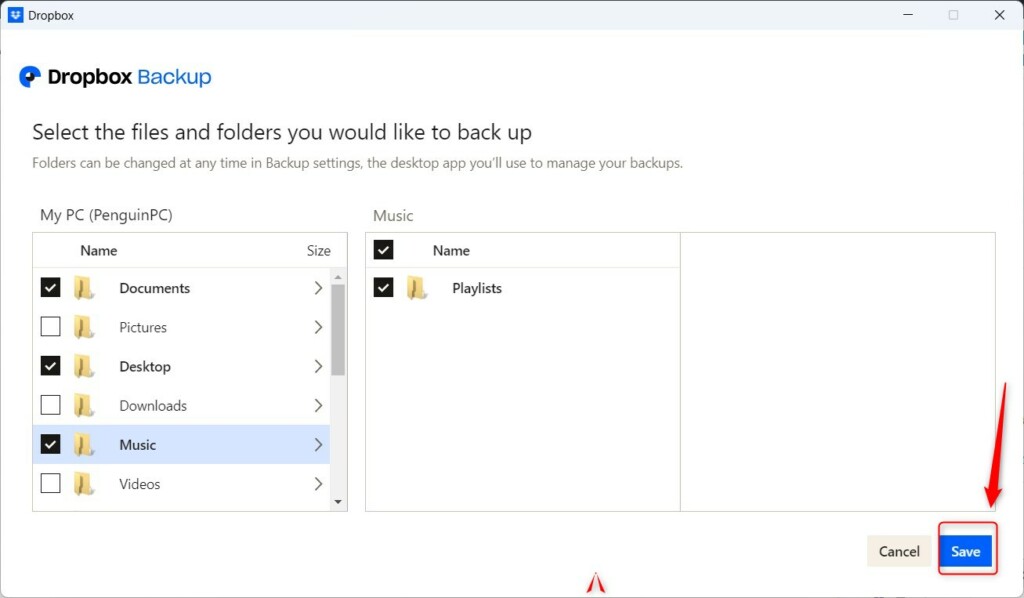Viewport: 1024px width, 598px height.
Task: Click the scroll-up arrow of folder list
Action: coord(338,277)
